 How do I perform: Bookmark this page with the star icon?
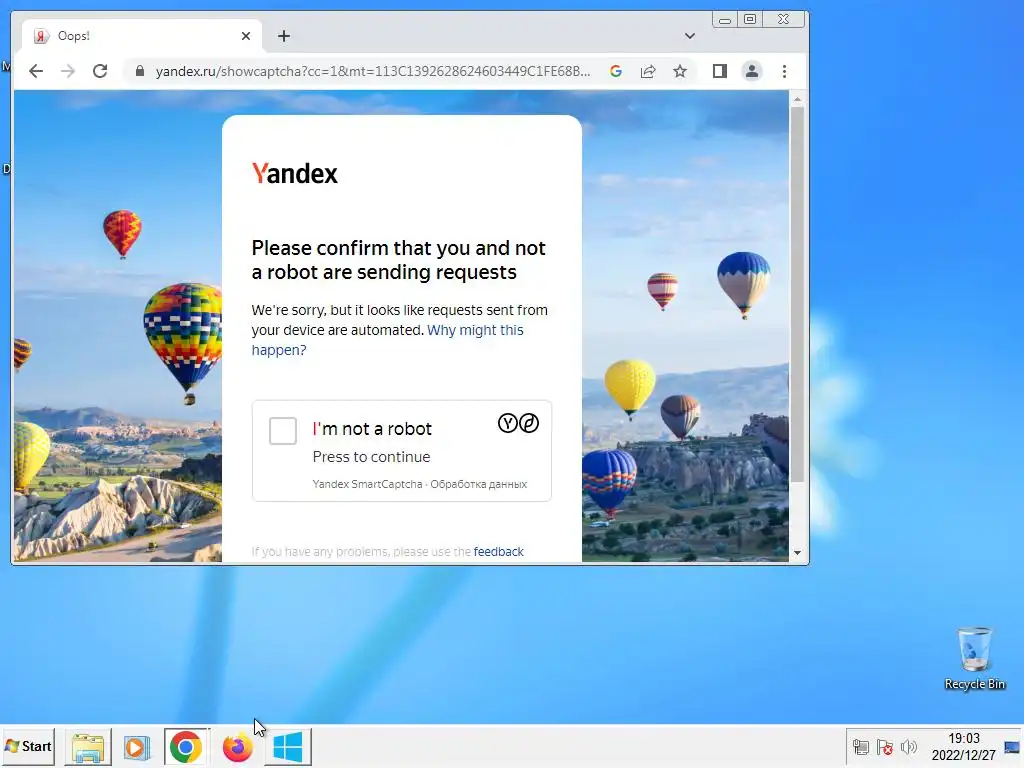tap(680, 71)
